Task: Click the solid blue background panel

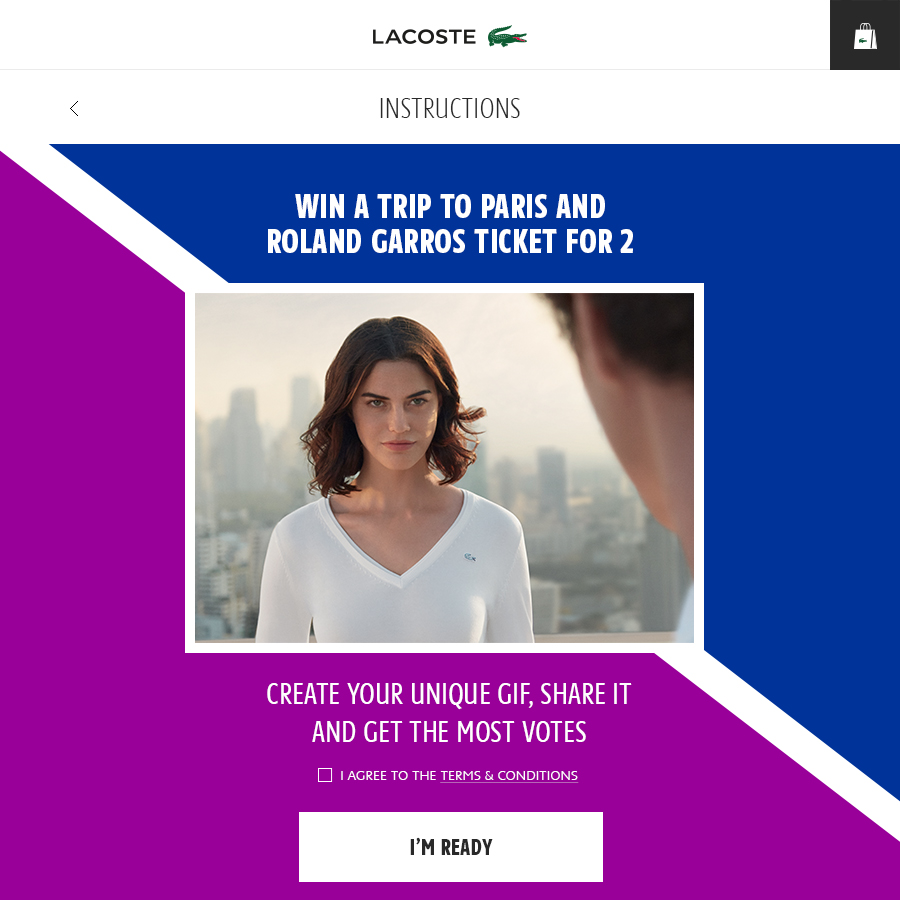Action: 798,402
